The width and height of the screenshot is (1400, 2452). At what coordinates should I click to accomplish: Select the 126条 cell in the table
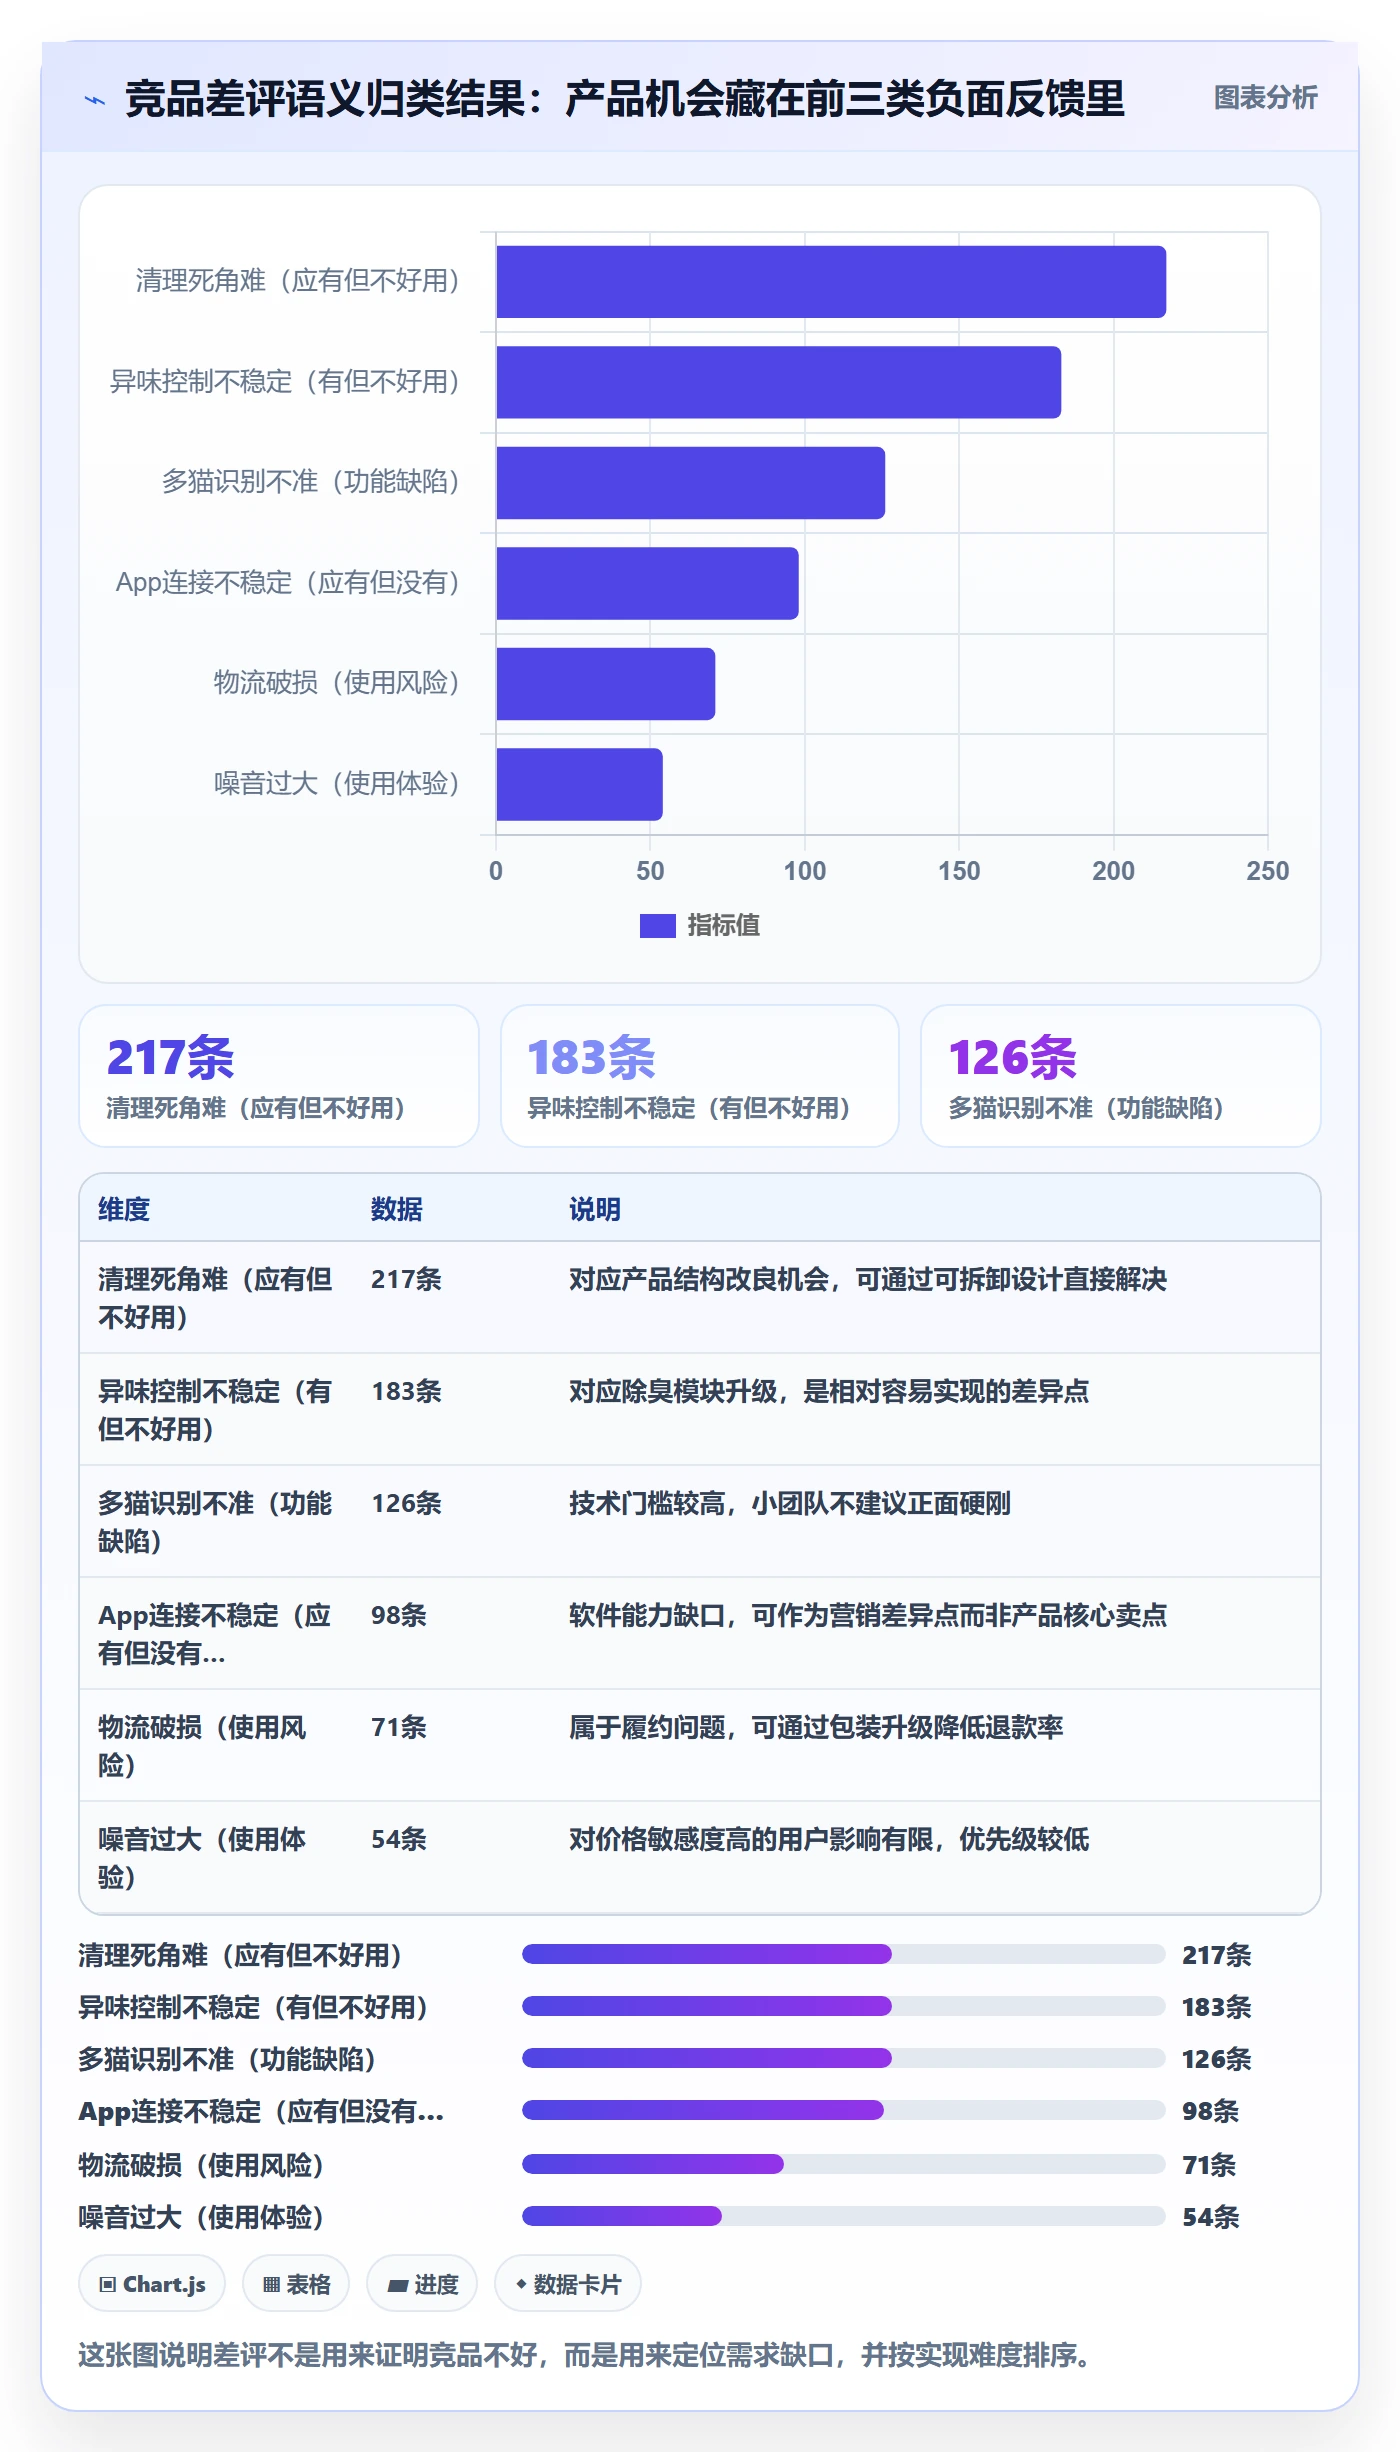[x=406, y=1503]
